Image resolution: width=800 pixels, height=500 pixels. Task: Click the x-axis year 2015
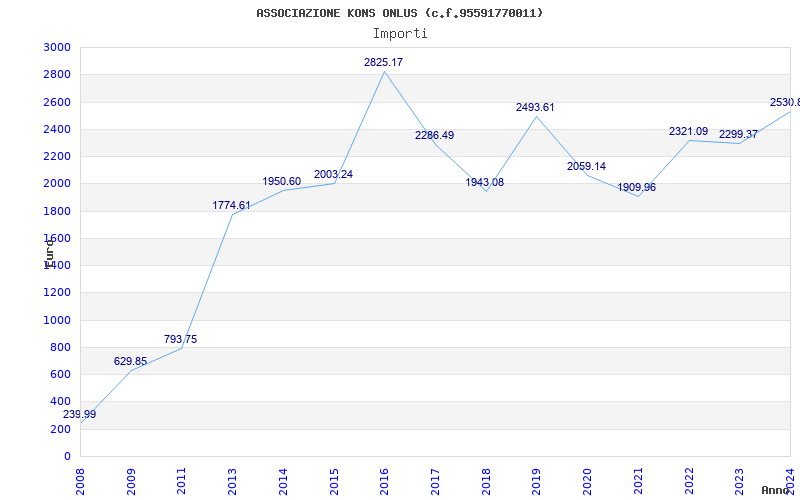tap(334, 482)
